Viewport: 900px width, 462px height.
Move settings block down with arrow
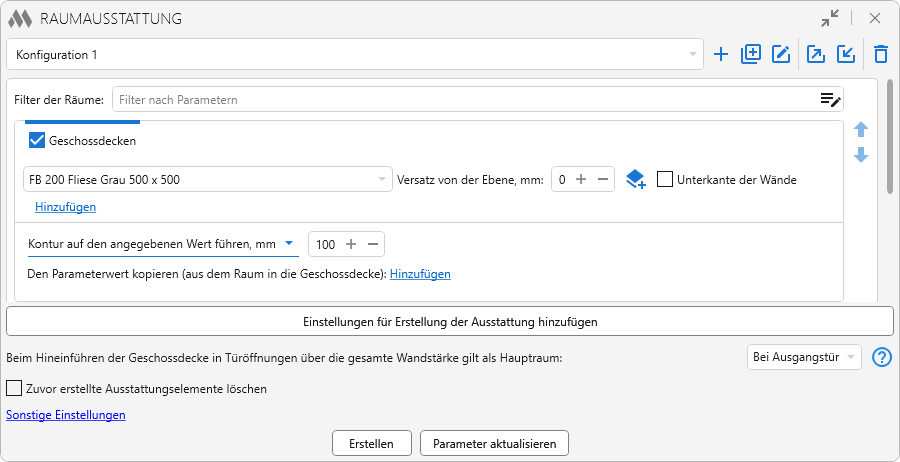(861, 156)
